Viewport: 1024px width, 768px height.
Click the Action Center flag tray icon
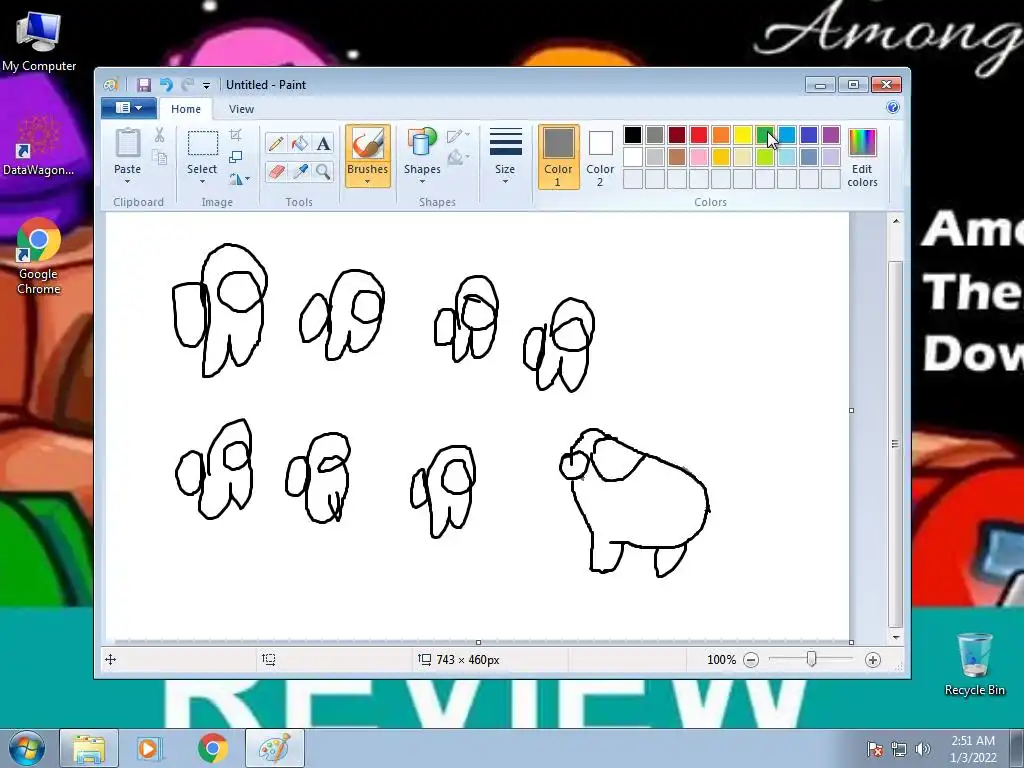point(875,749)
